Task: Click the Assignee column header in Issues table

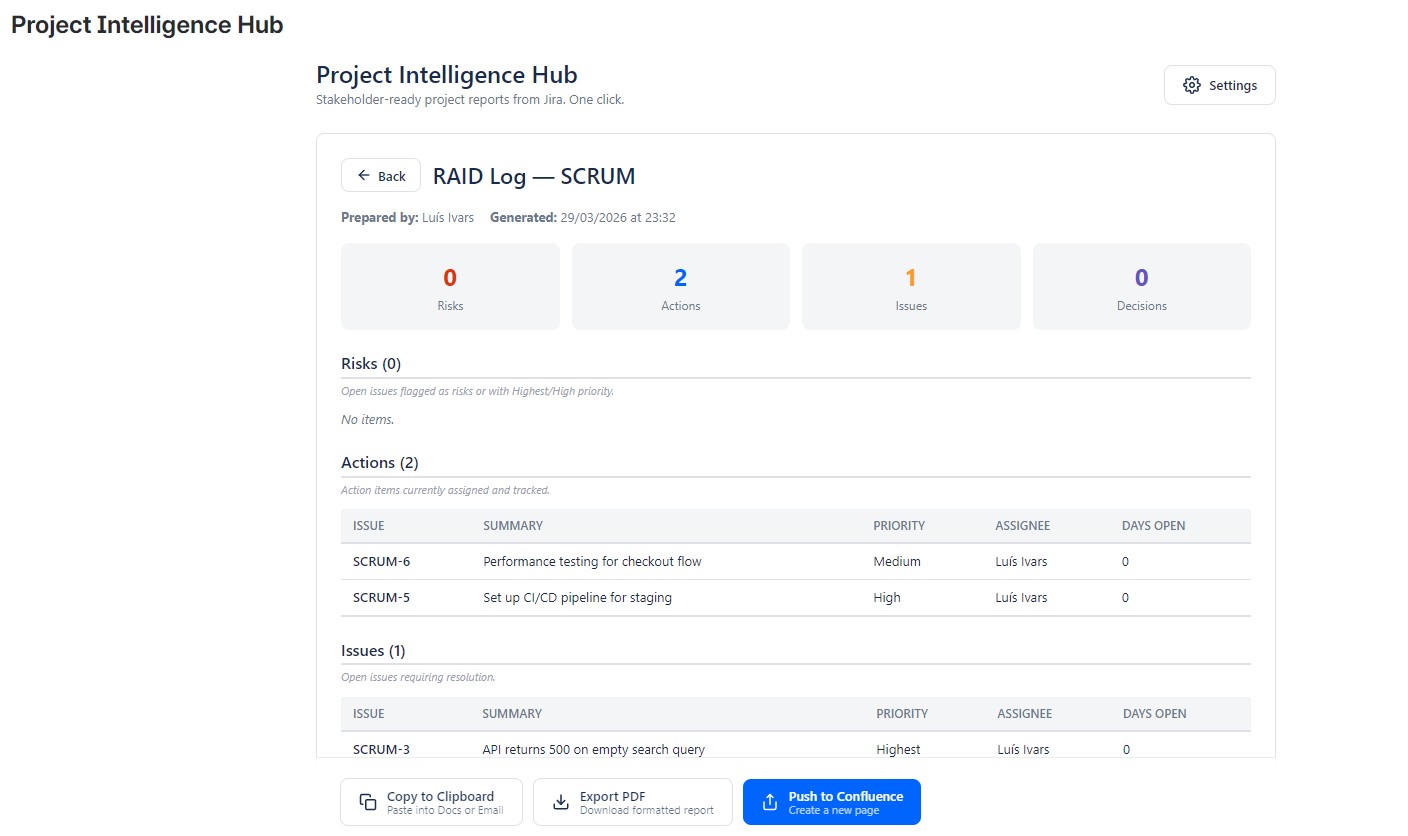Action: [x=1024, y=714]
